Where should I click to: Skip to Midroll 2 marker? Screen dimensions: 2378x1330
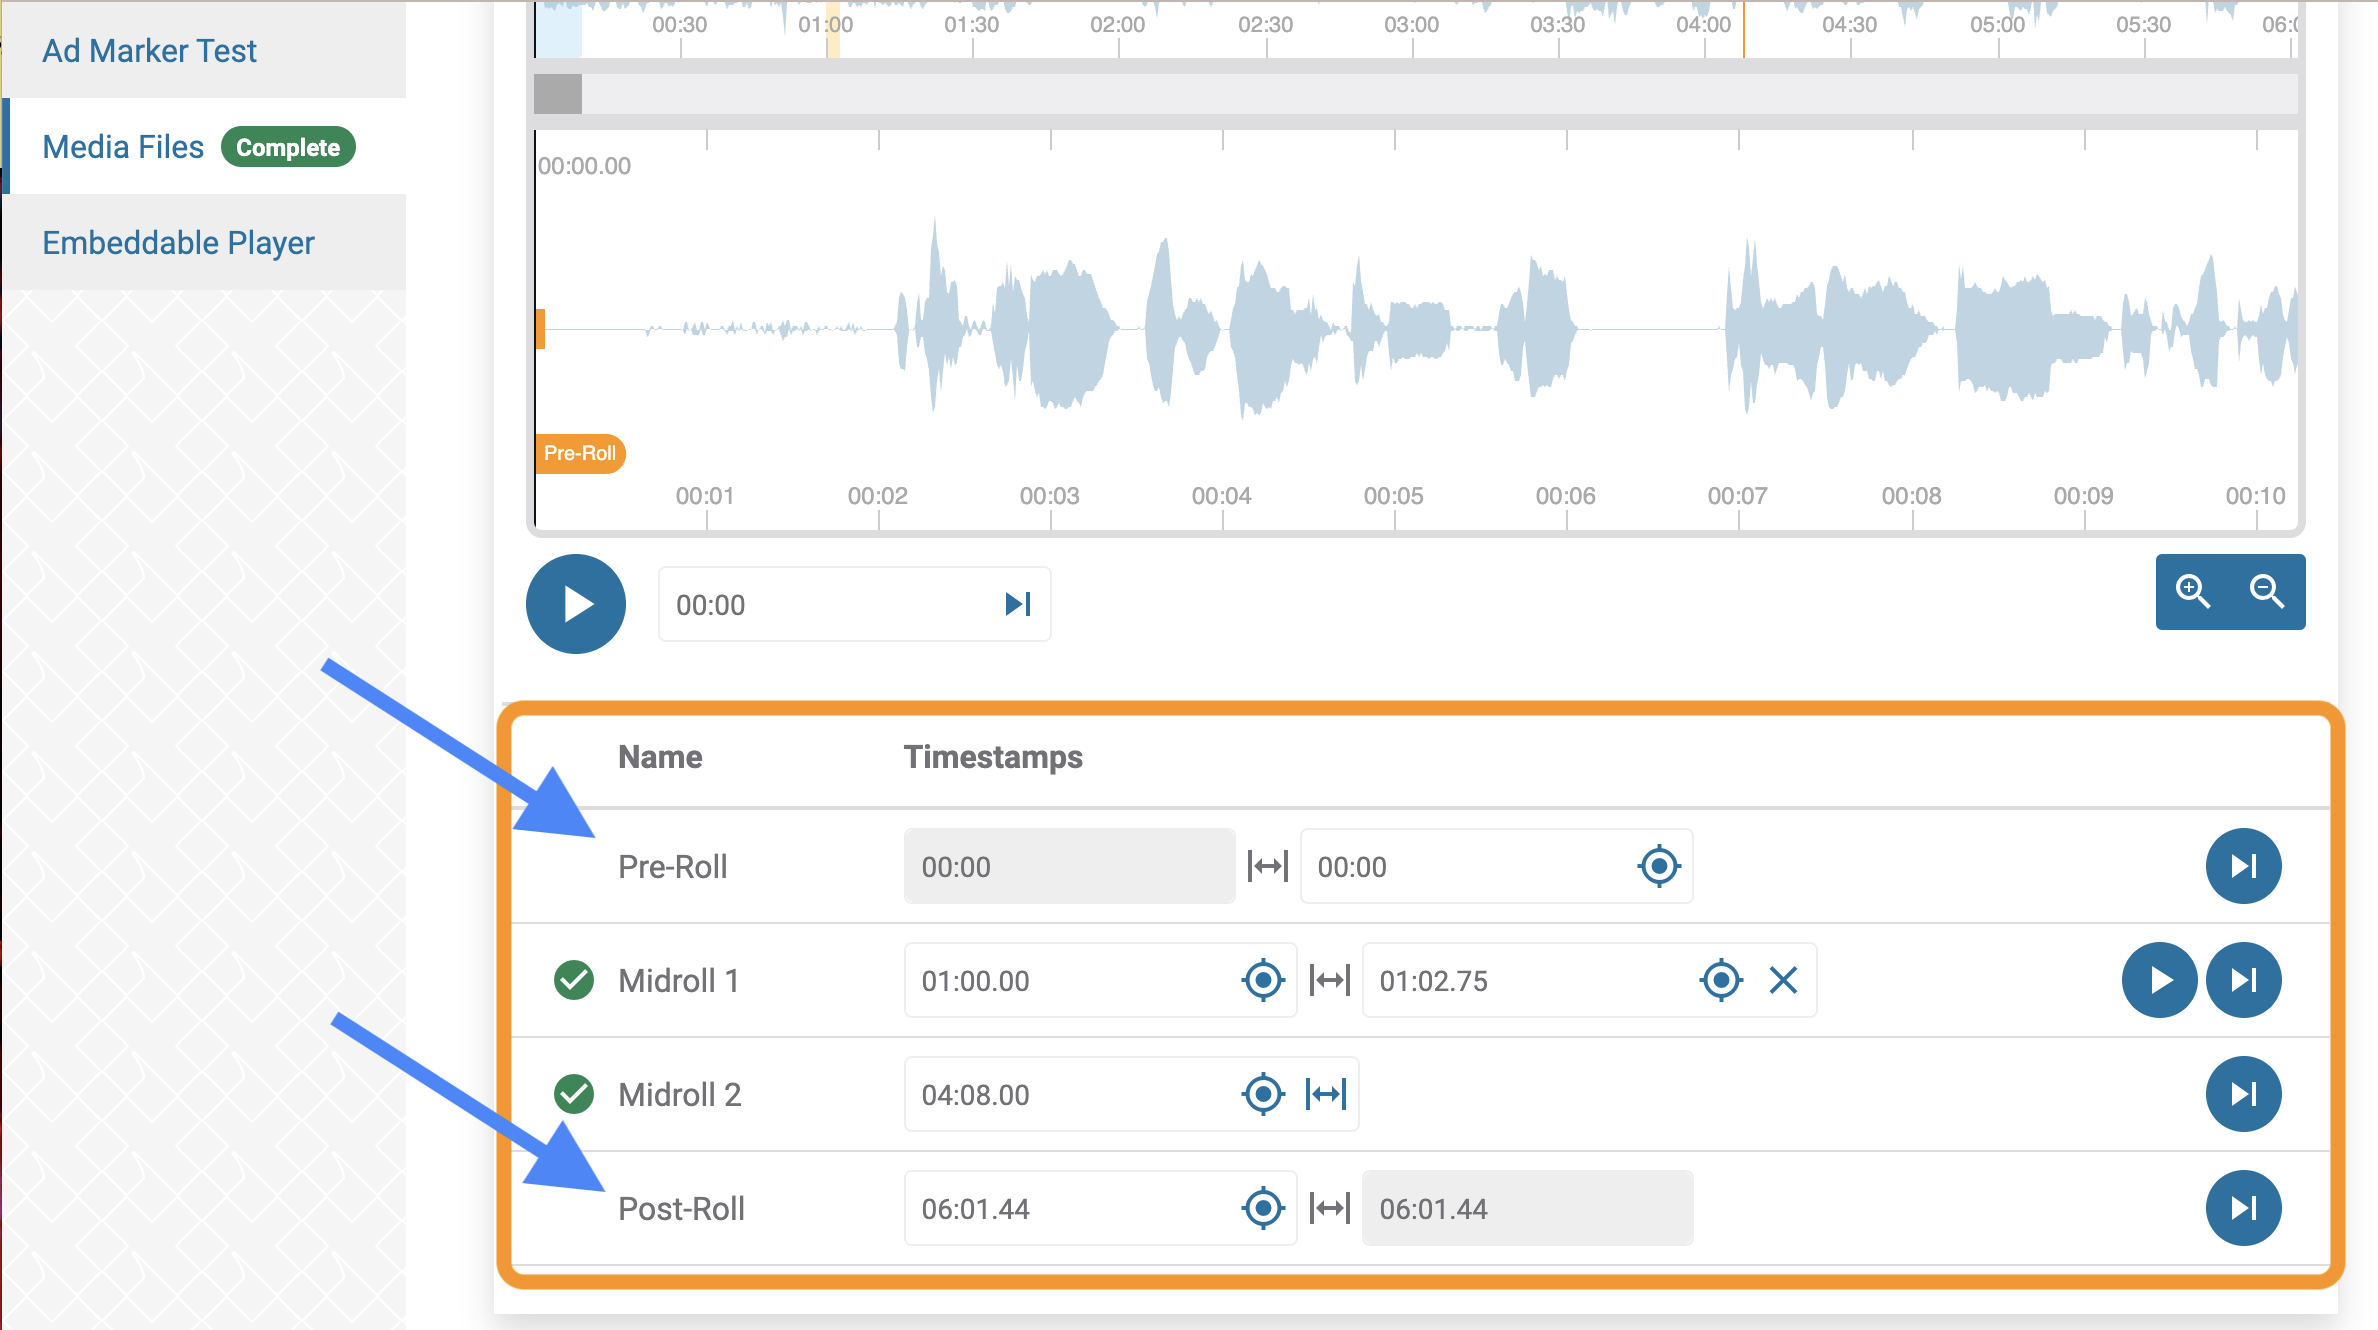click(2244, 1094)
